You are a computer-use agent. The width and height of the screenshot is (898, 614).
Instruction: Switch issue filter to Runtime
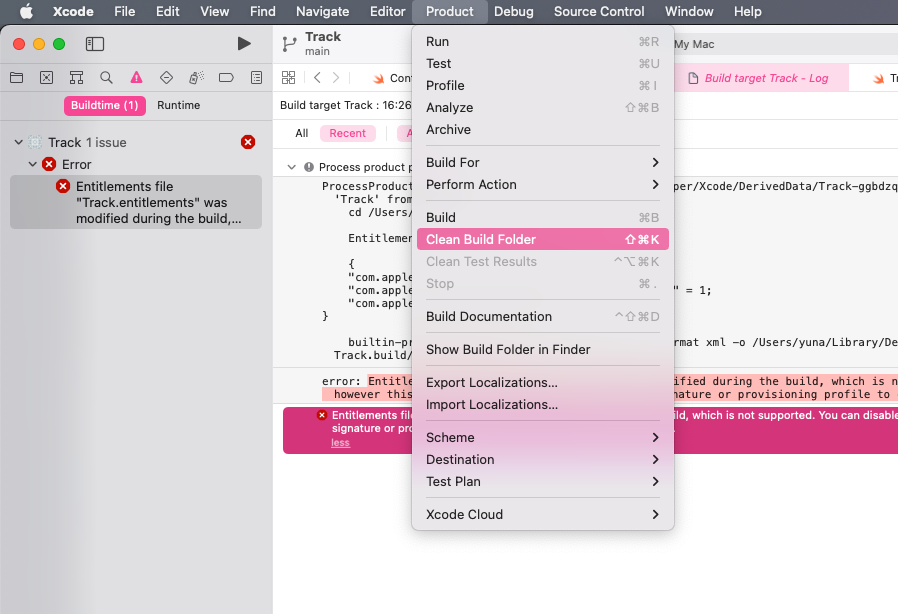(x=178, y=105)
